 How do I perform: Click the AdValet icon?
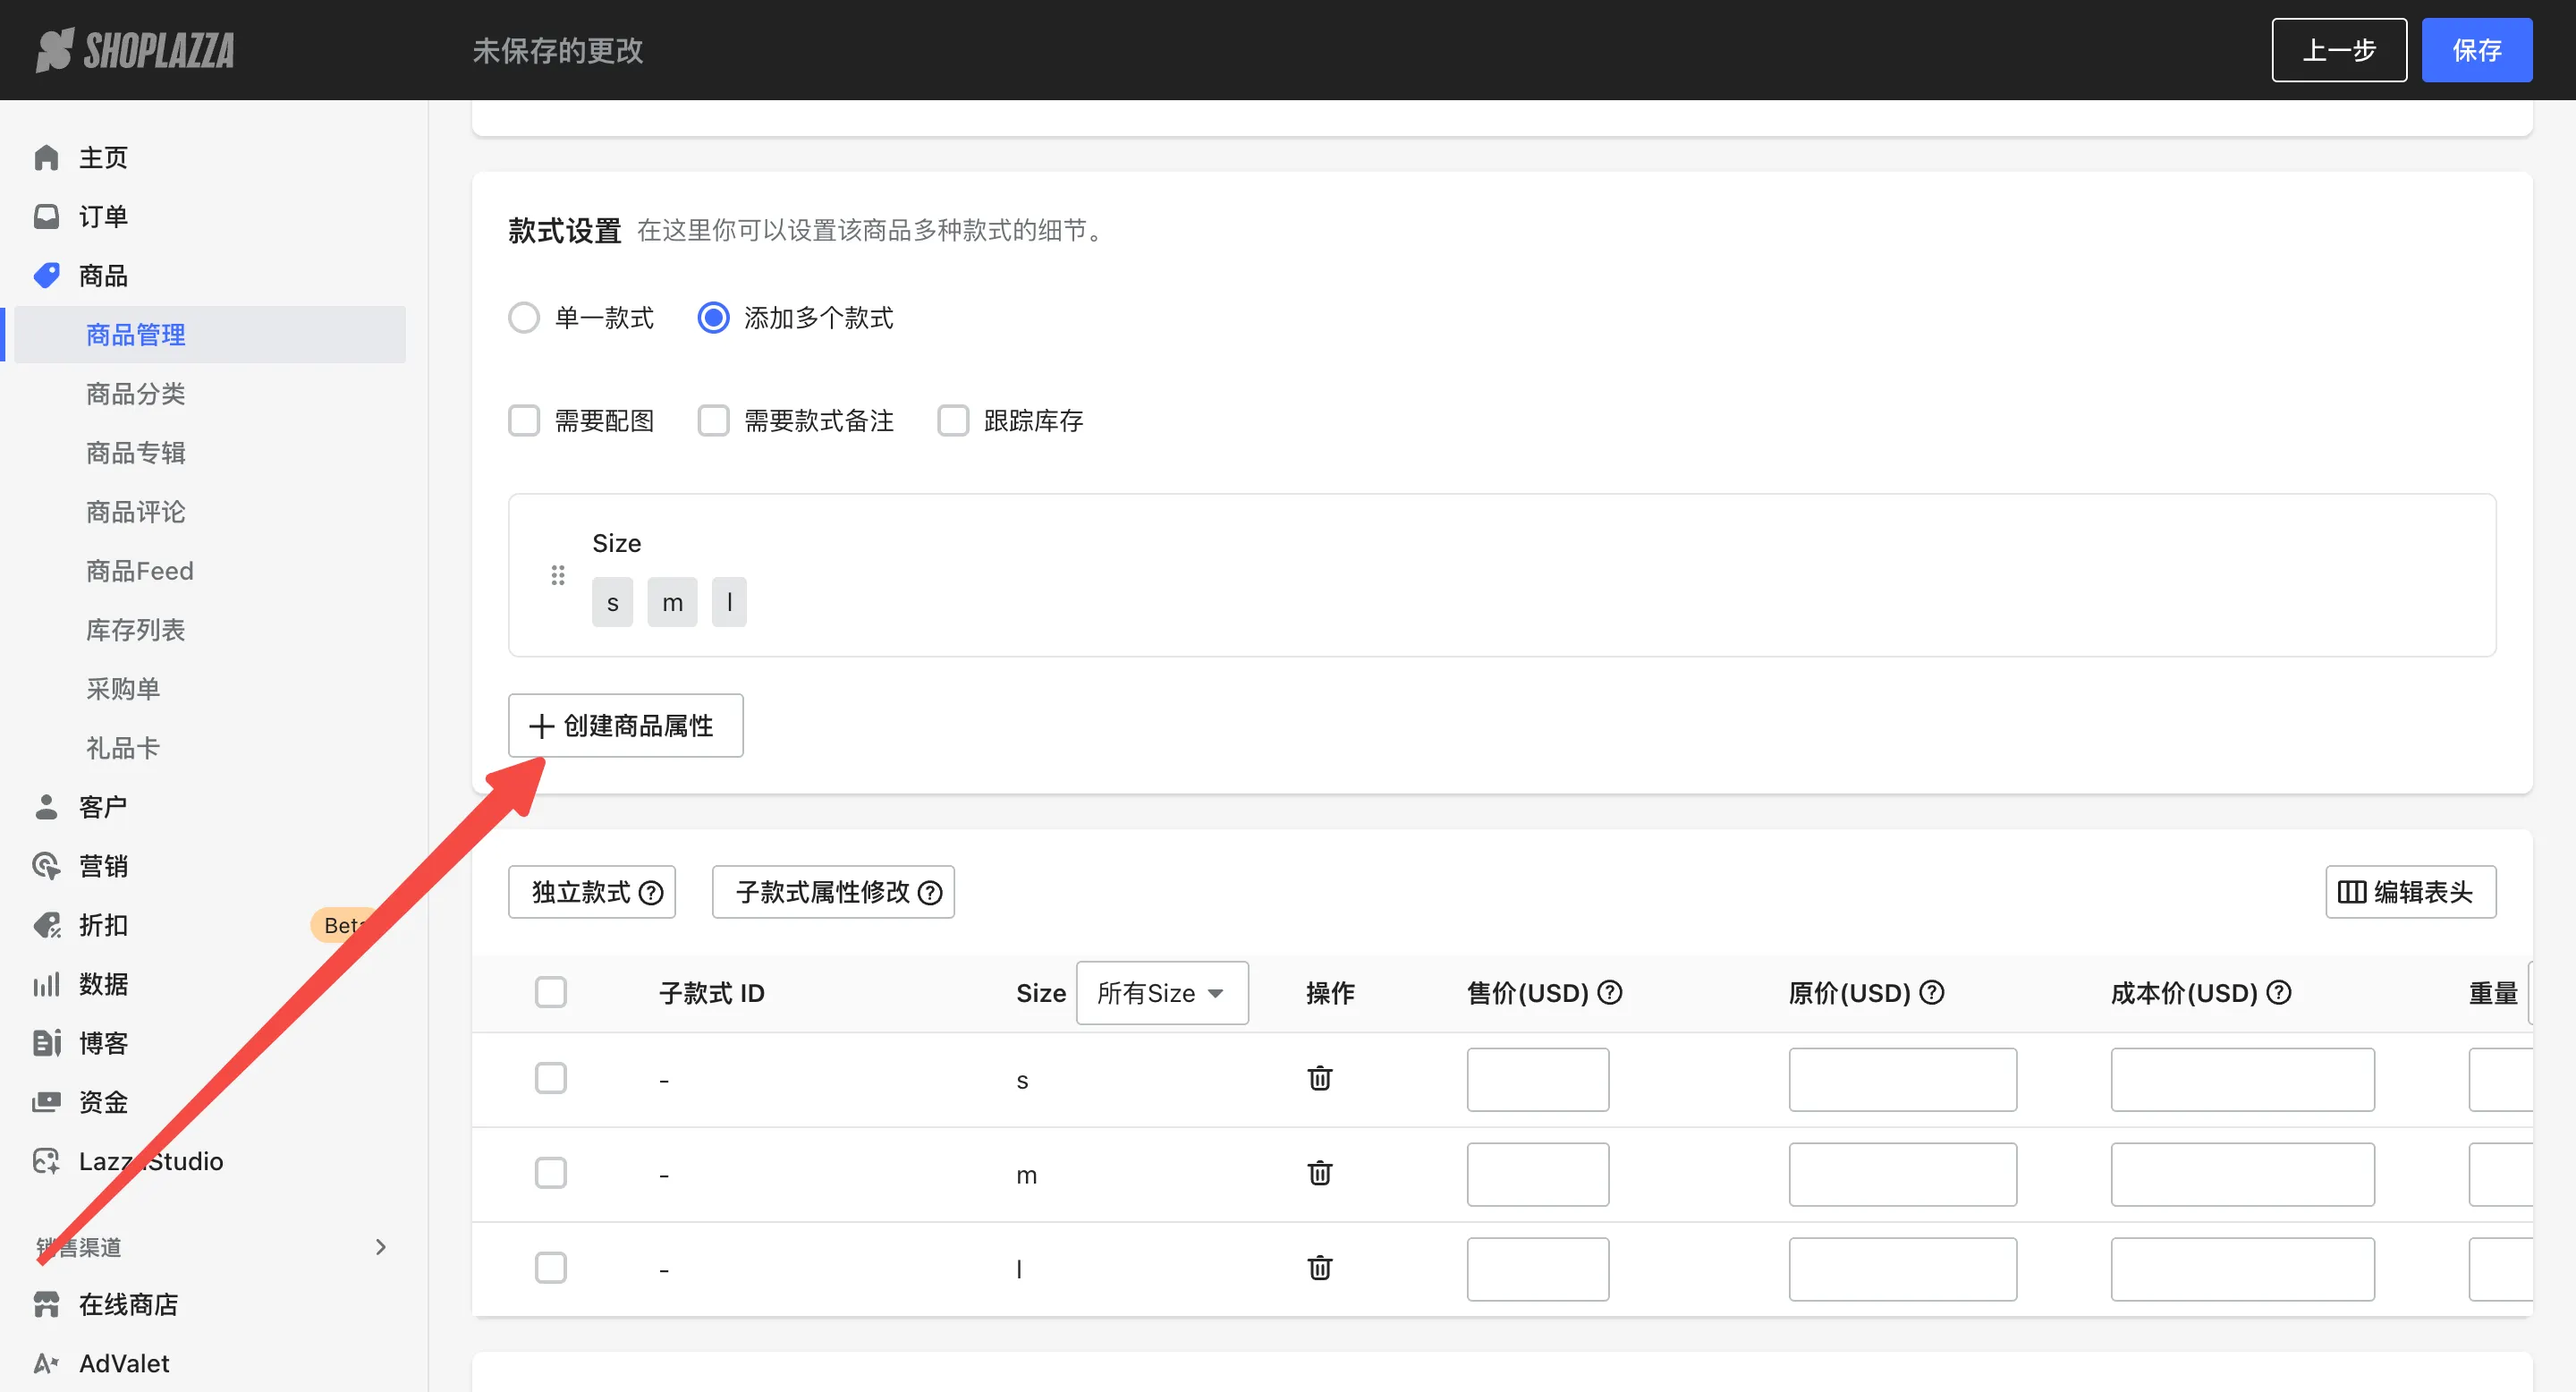(46, 1363)
